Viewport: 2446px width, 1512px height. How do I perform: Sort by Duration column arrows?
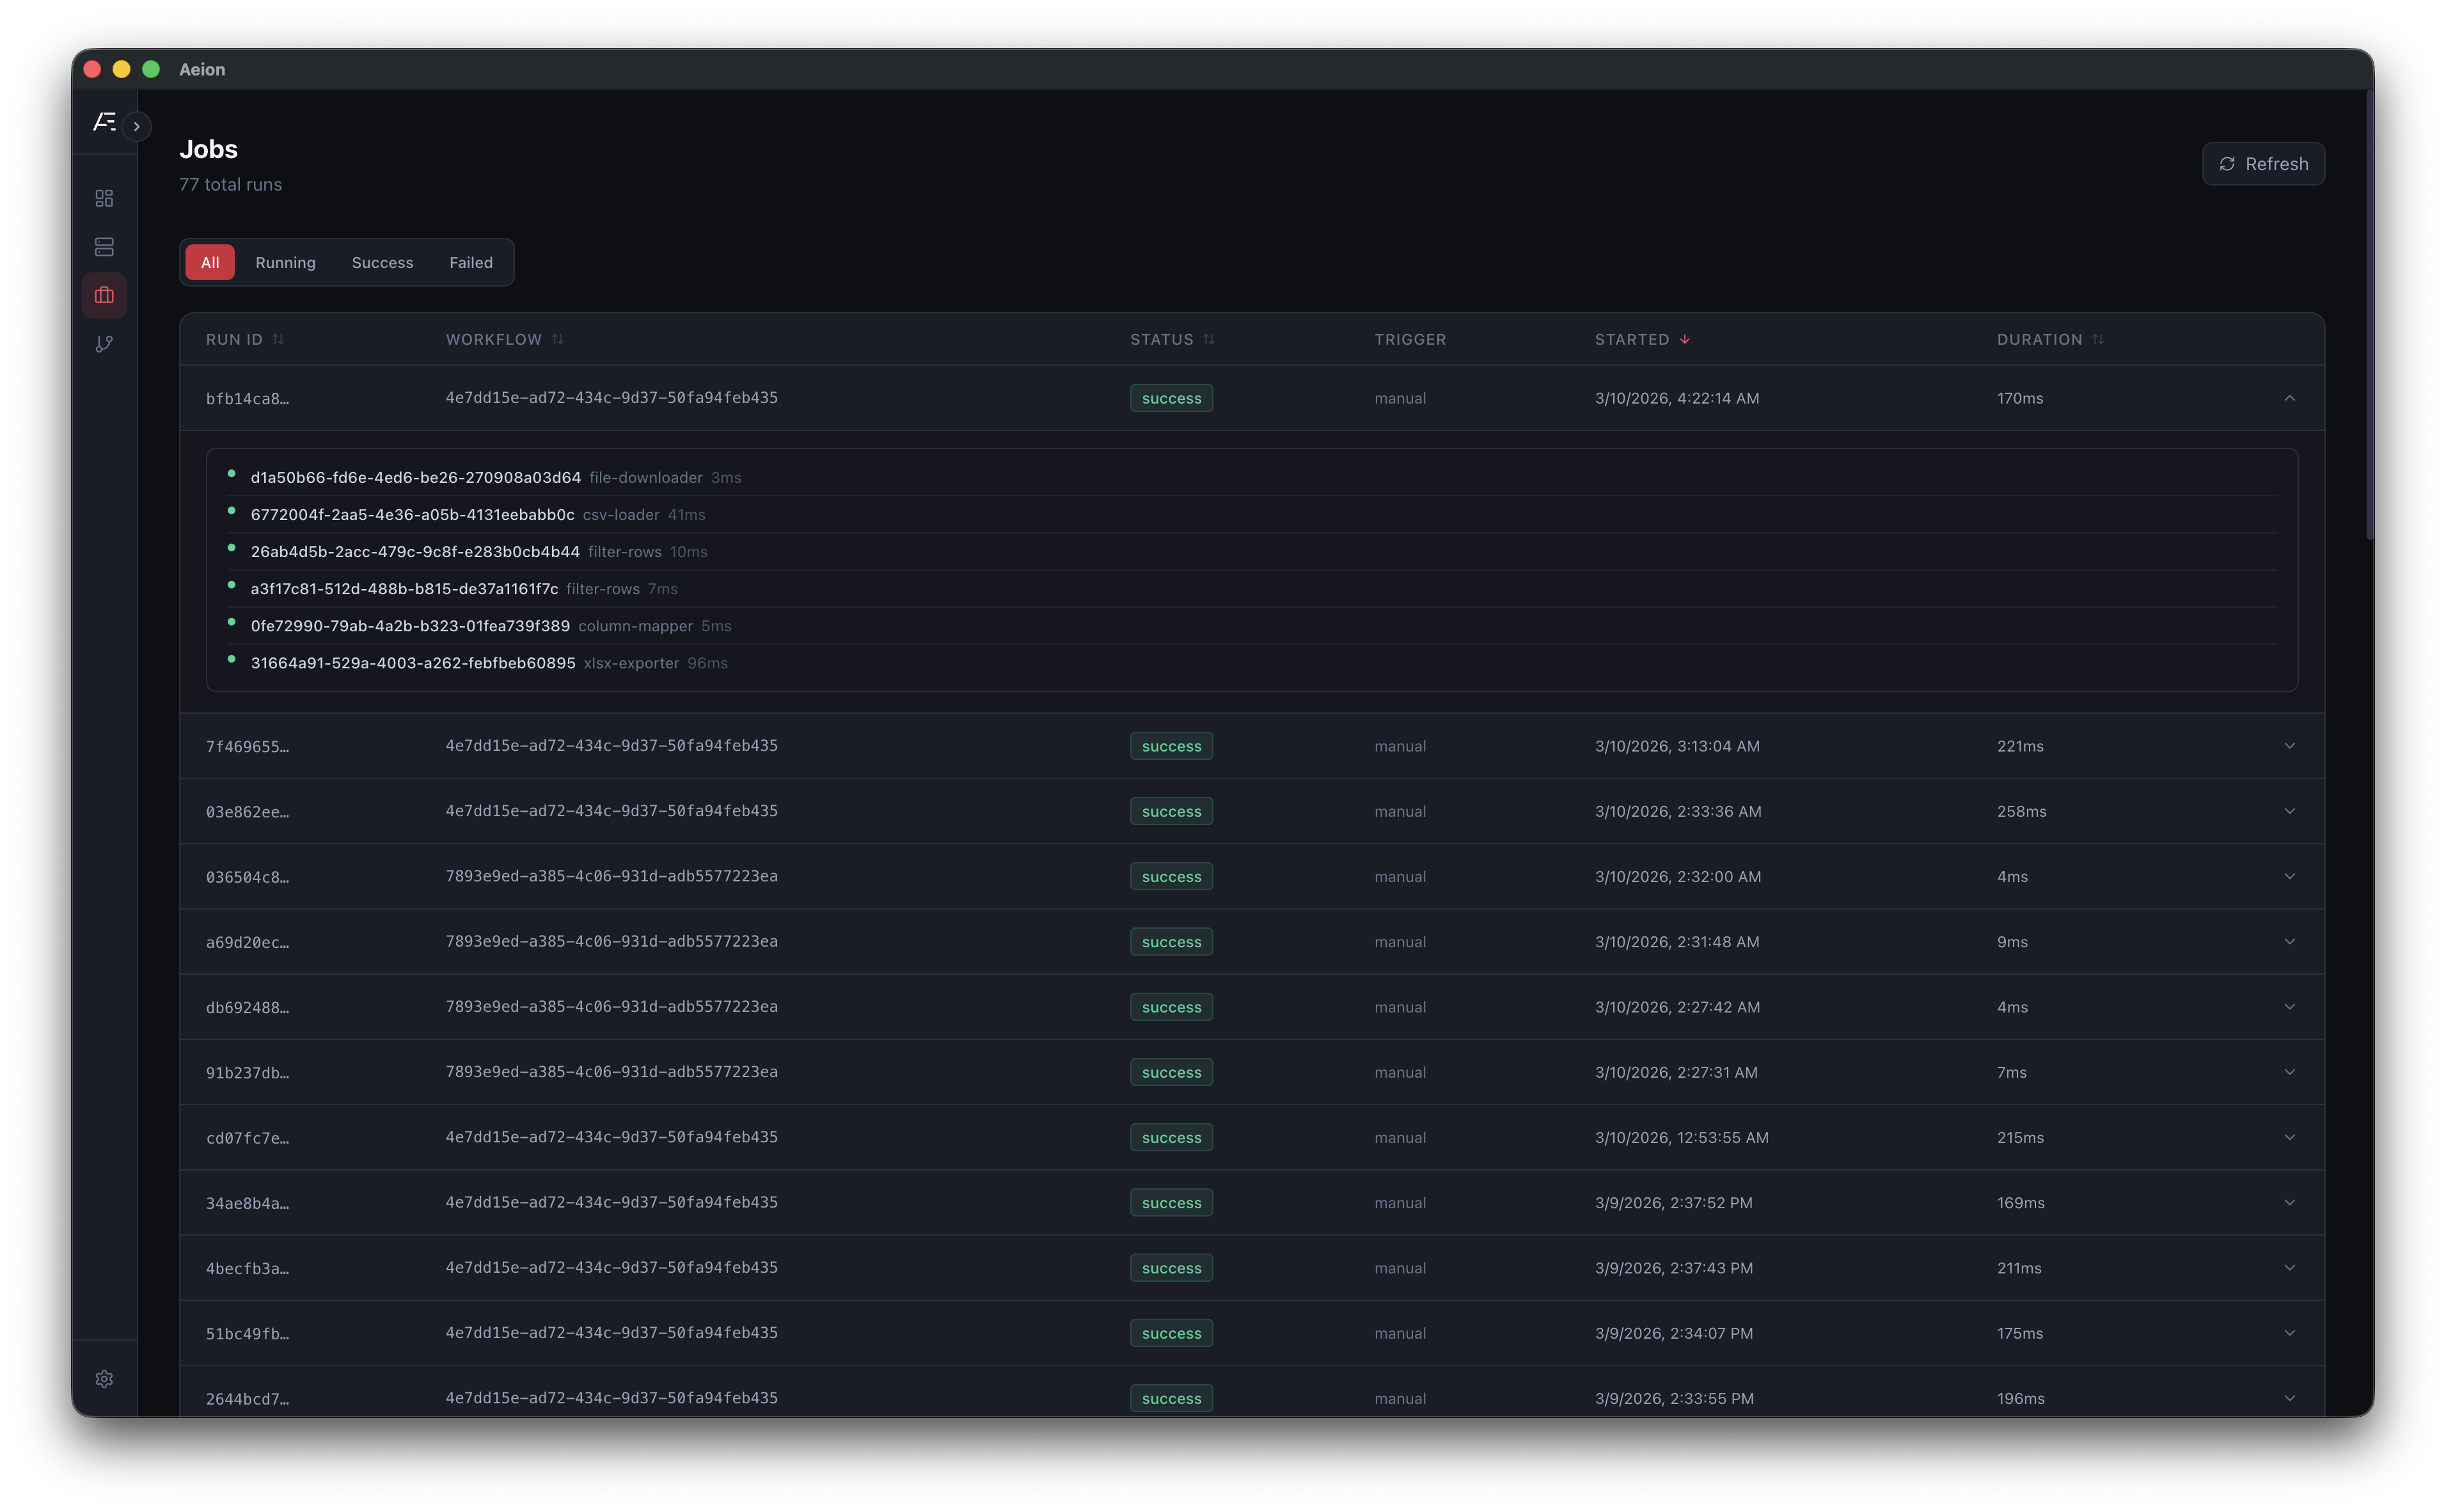[x=2098, y=339]
